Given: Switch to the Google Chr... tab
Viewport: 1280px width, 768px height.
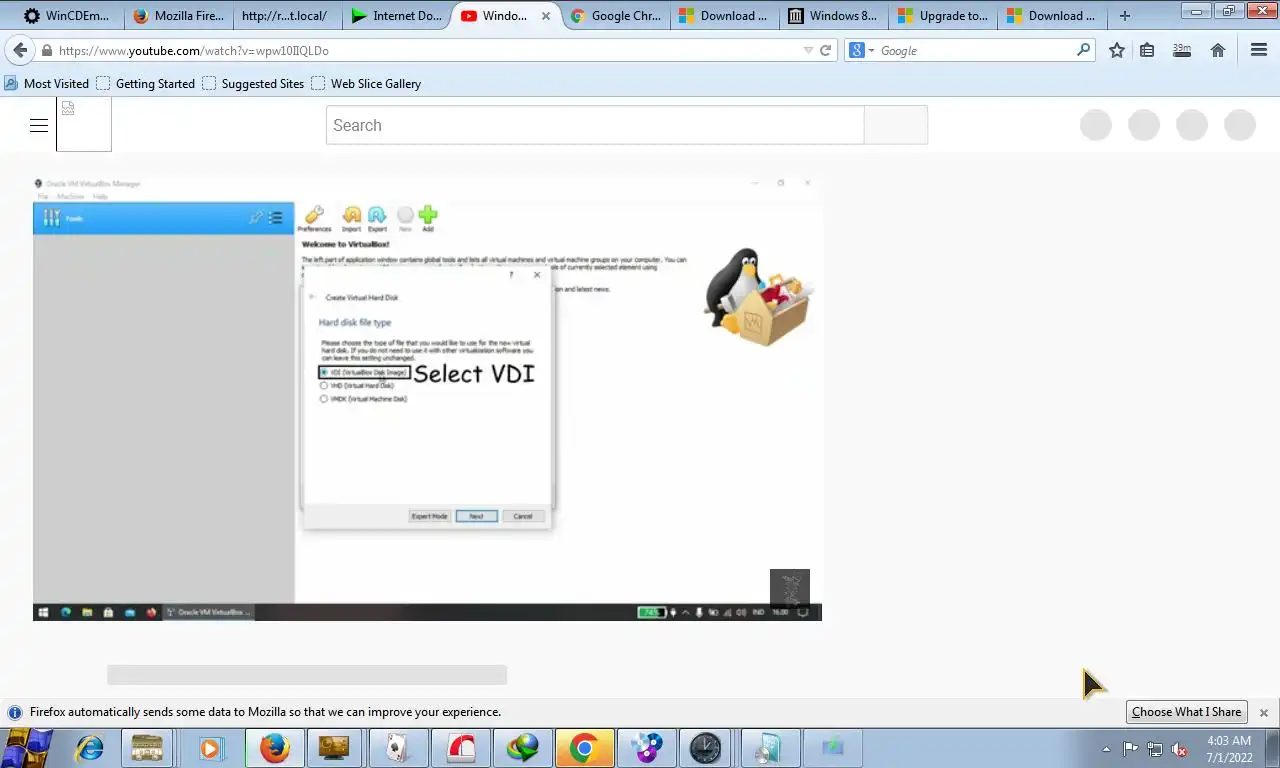Looking at the screenshot, I should click(x=615, y=16).
